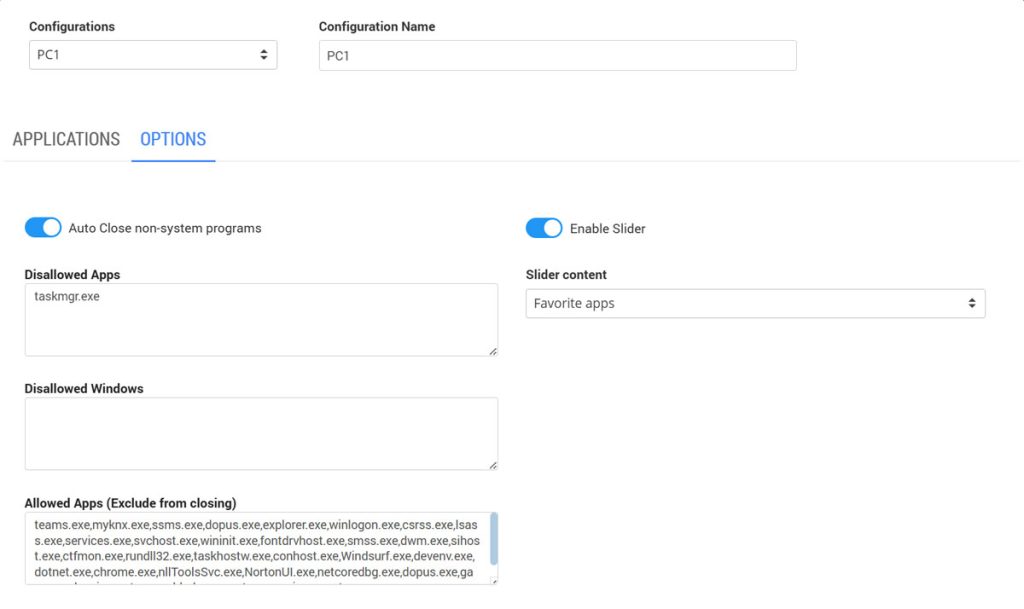1024x609 pixels.
Task: Click the Allowed Apps scrollbar thumb
Action: [494, 538]
